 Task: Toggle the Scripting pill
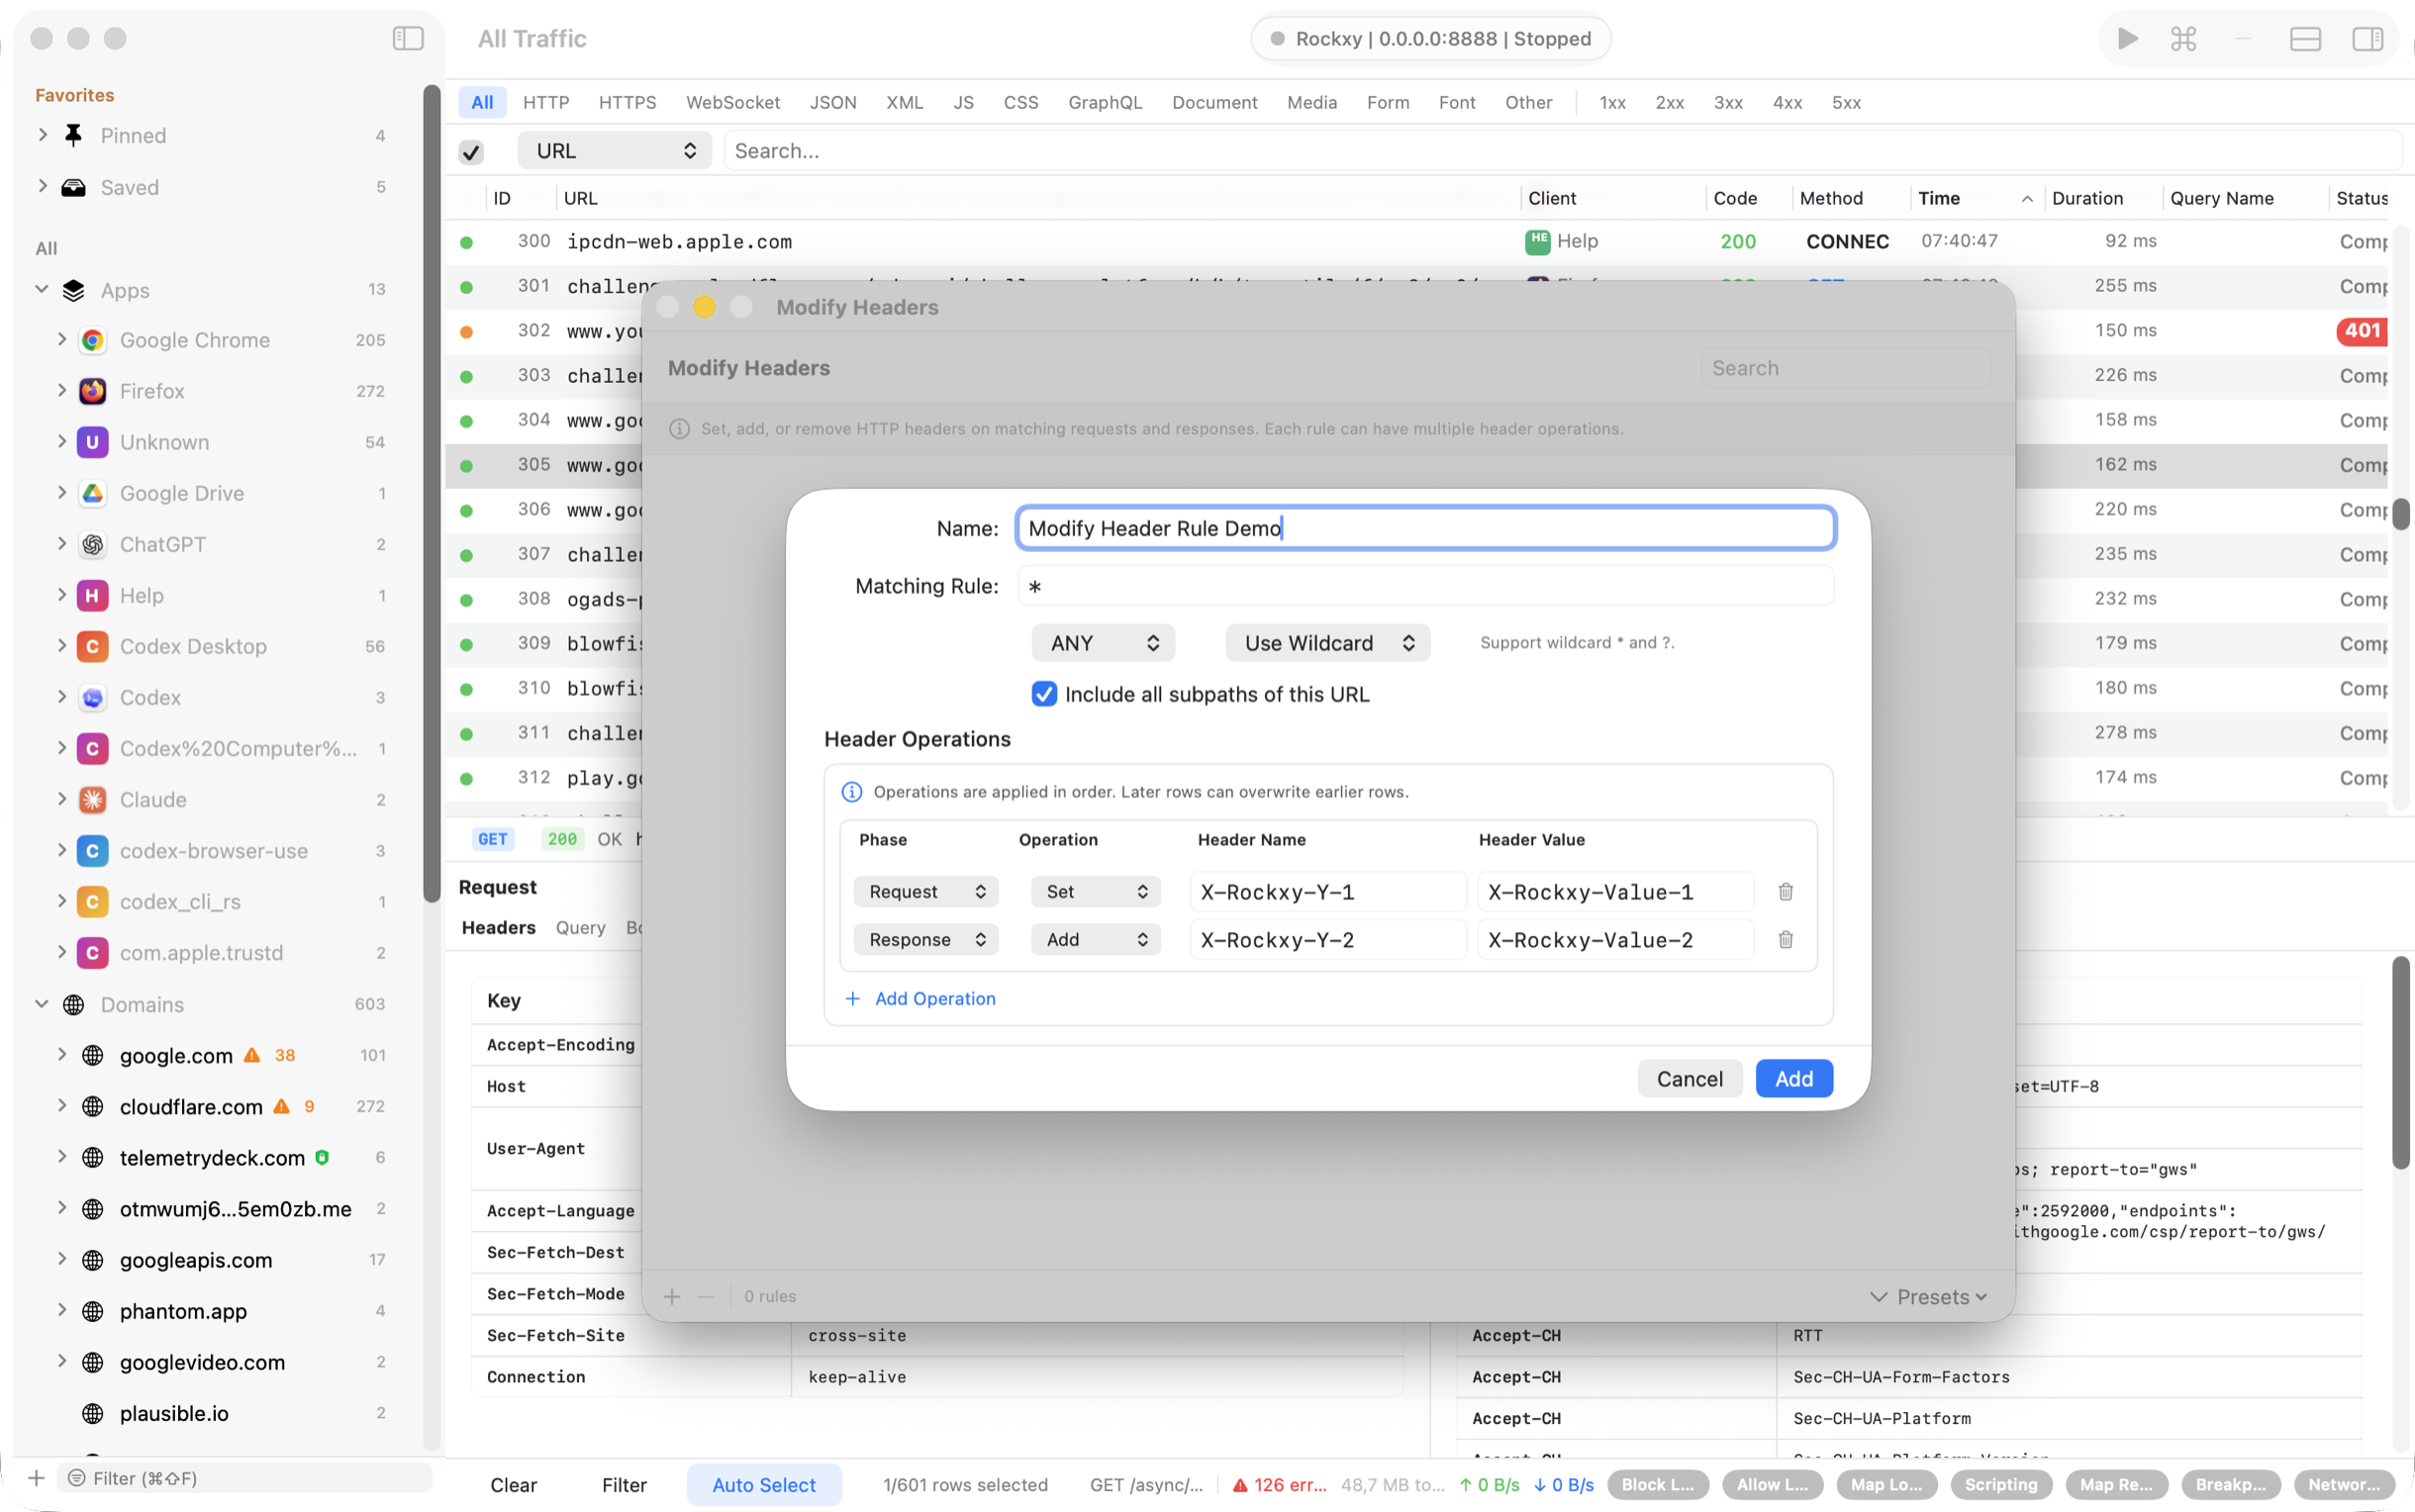click(x=2000, y=1484)
